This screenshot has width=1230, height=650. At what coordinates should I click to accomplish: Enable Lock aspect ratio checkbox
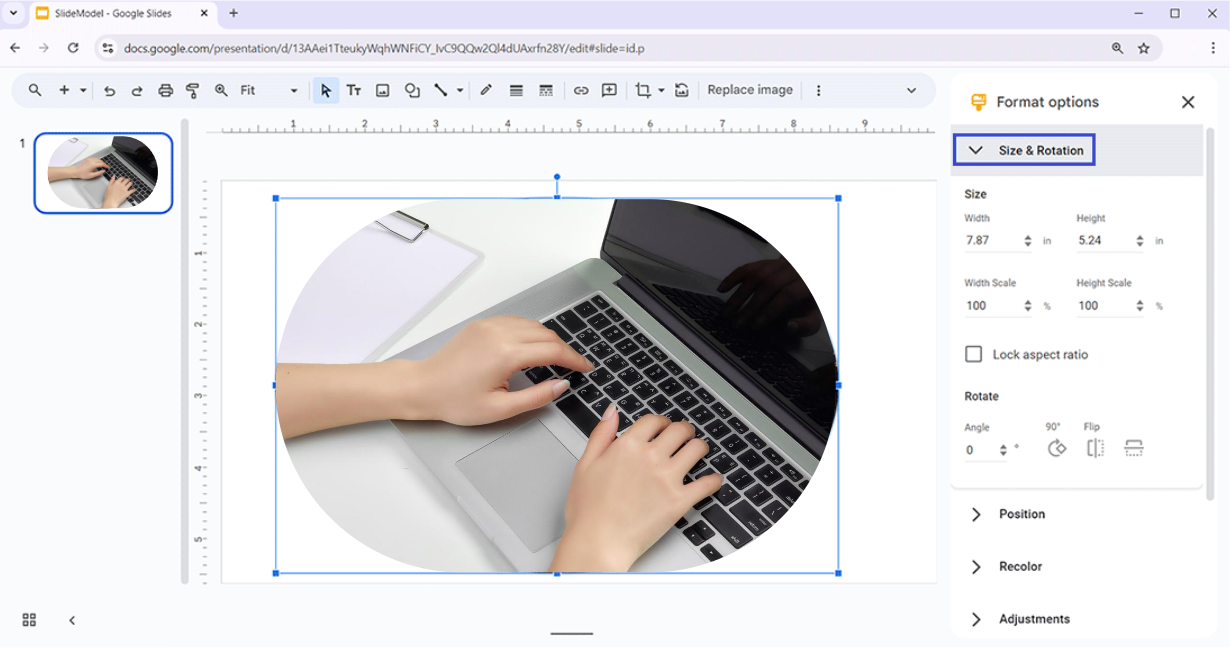pyautogui.click(x=973, y=354)
